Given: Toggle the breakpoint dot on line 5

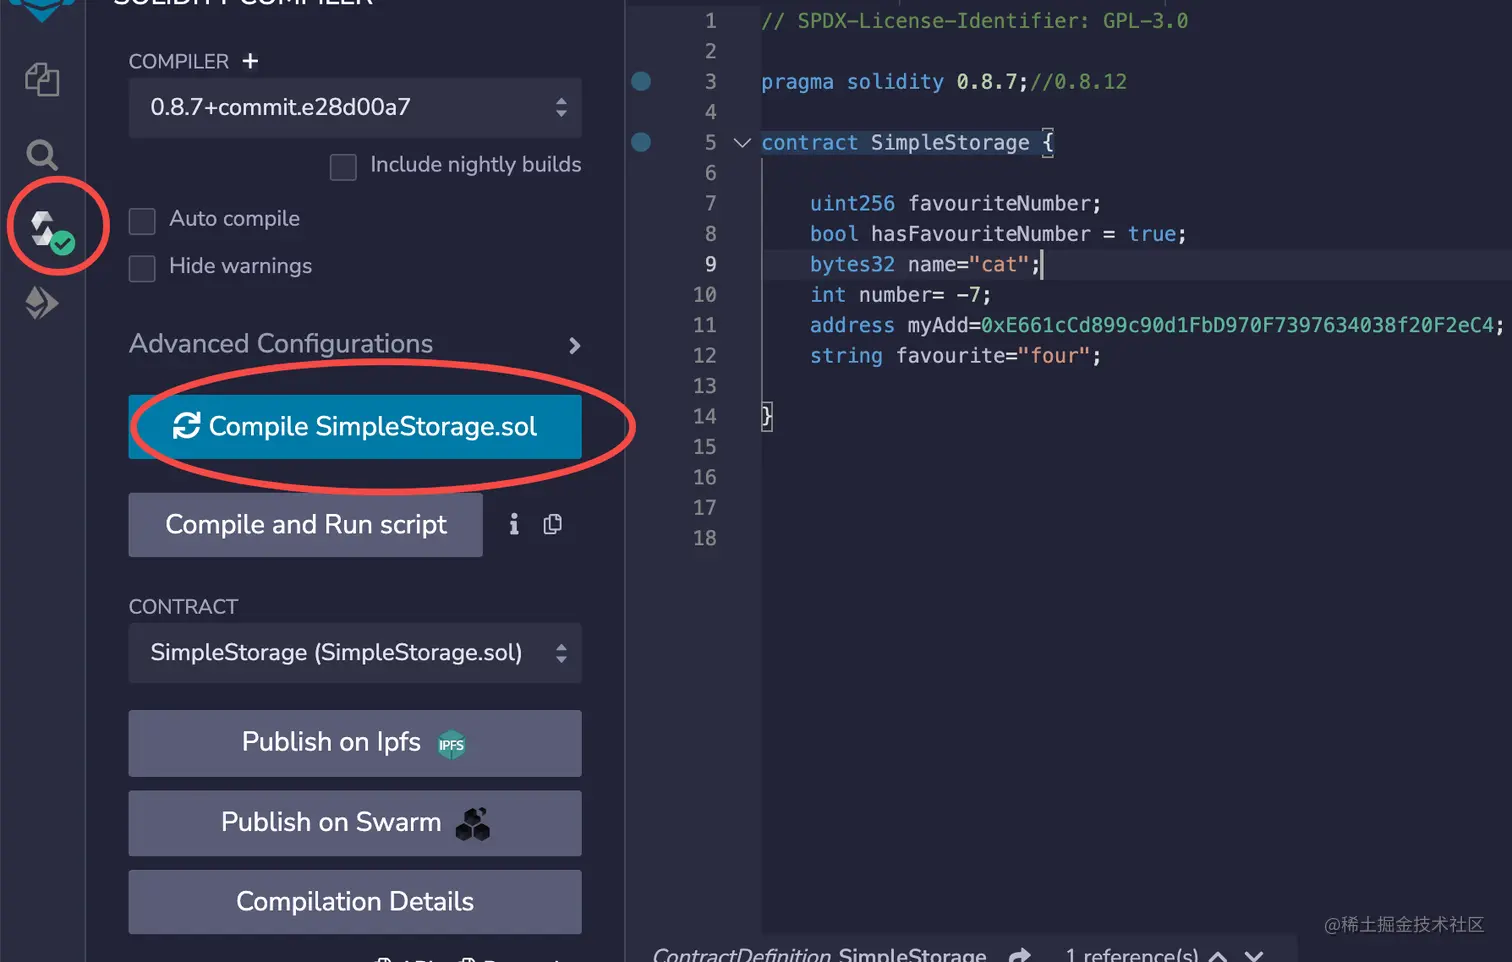Looking at the screenshot, I should [x=641, y=142].
